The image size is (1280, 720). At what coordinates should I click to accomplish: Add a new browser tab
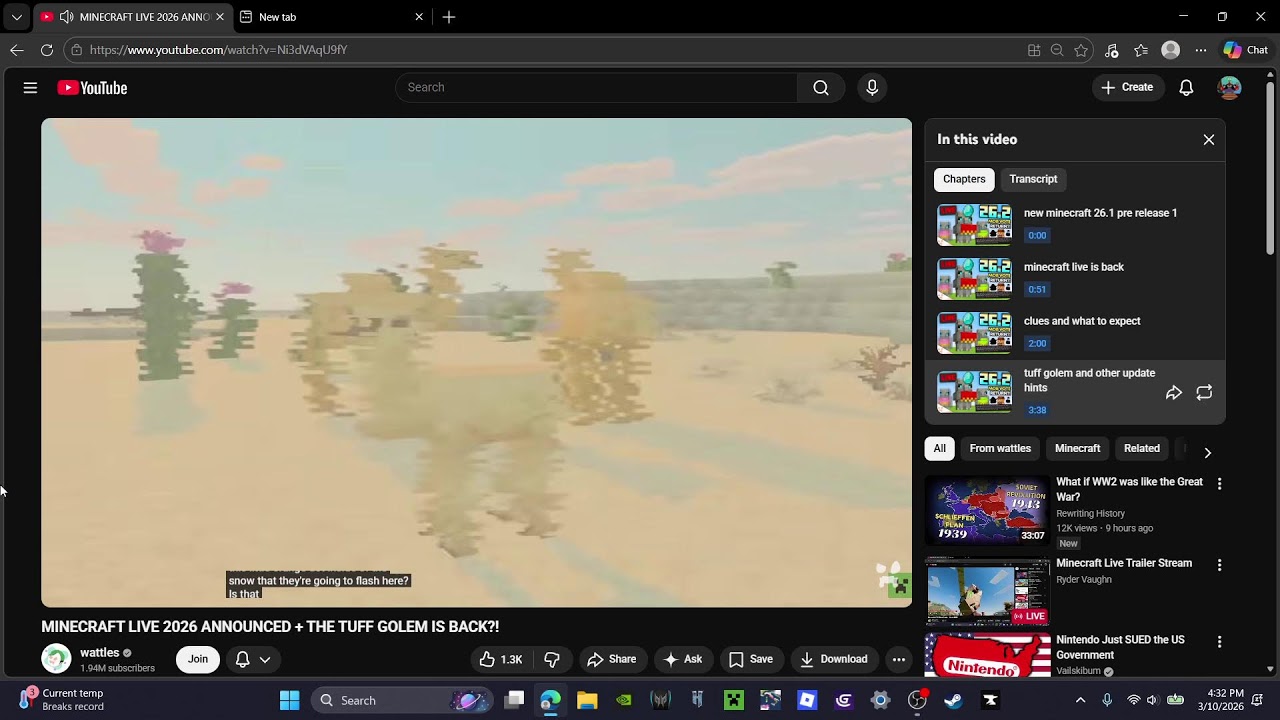(x=449, y=17)
